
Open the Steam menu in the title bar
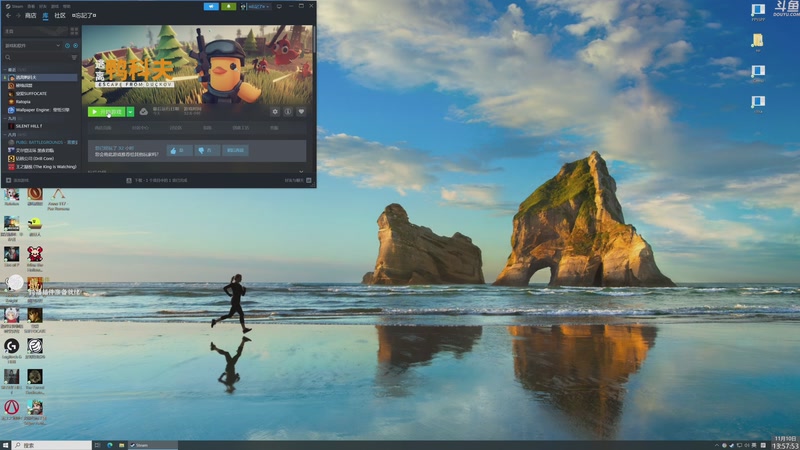[x=15, y=6]
